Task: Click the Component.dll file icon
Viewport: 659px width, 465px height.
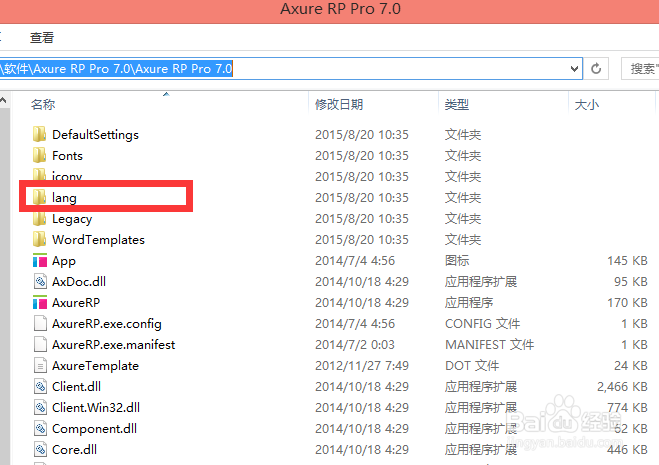Action: pyautogui.click(x=40, y=428)
